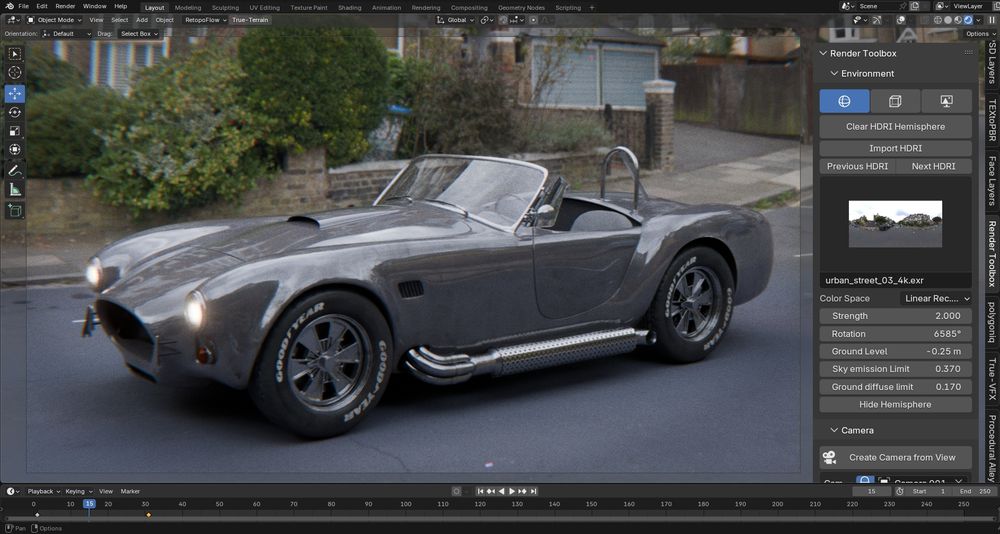Toggle snapping magnet icon
1000x534 pixels.
point(503,20)
